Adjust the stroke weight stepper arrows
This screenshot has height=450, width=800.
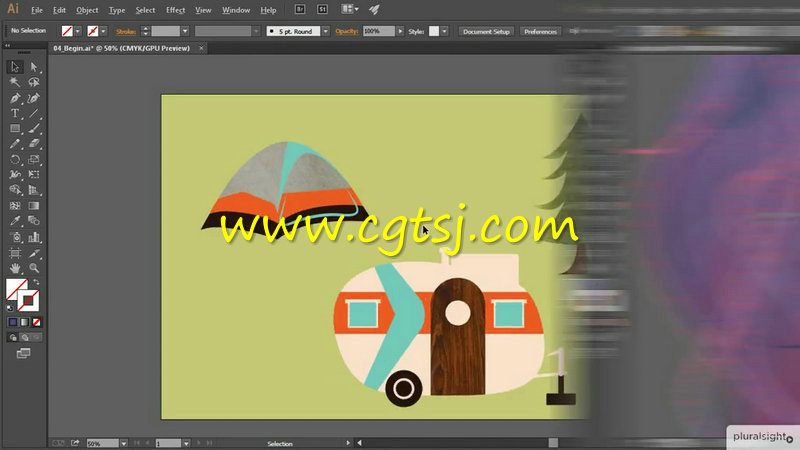(145, 32)
